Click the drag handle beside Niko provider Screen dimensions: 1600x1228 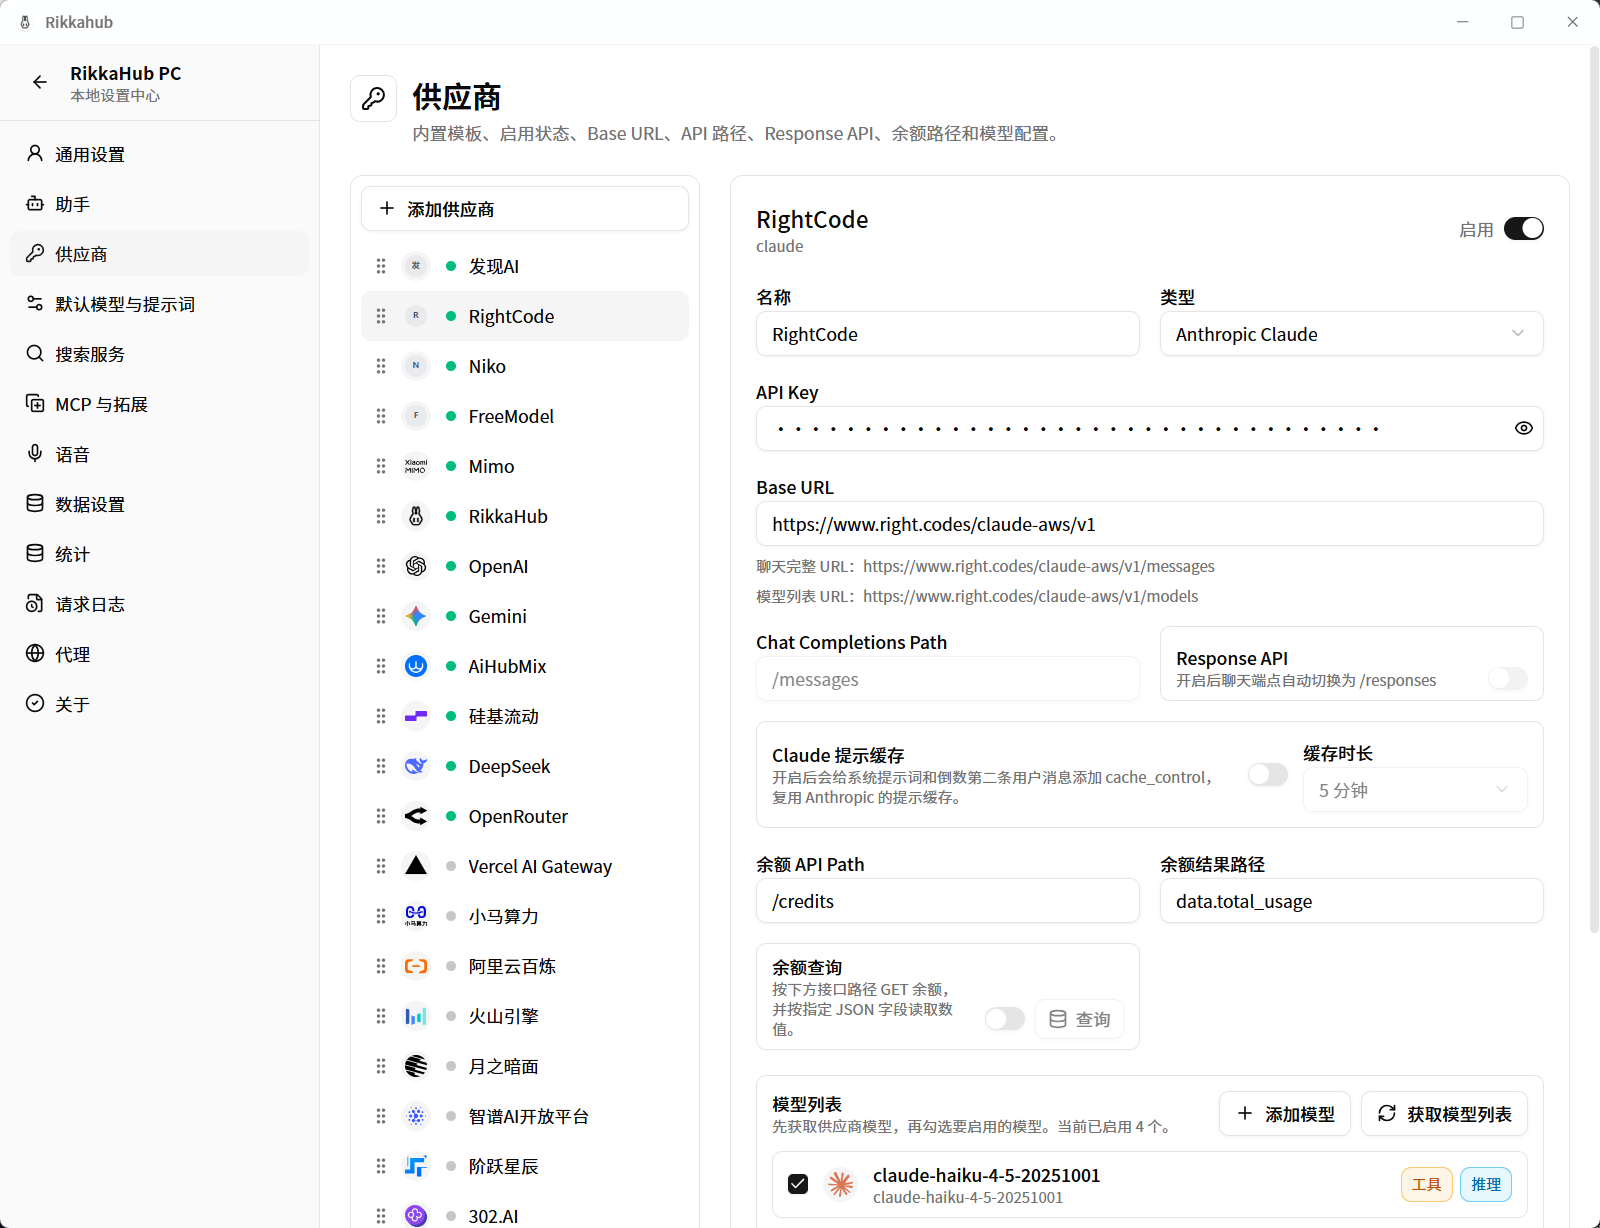tap(381, 366)
